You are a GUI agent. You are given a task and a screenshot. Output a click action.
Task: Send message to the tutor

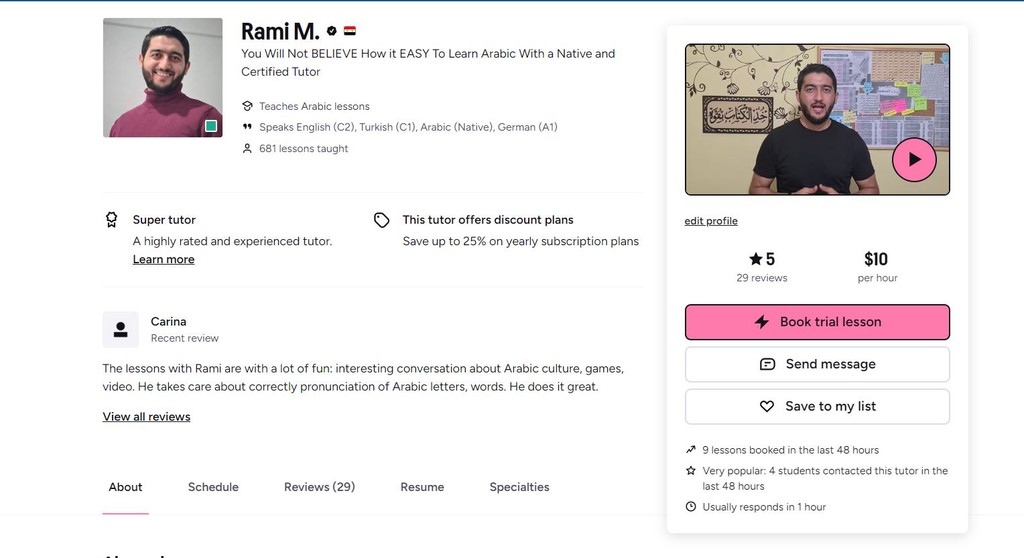click(817, 364)
